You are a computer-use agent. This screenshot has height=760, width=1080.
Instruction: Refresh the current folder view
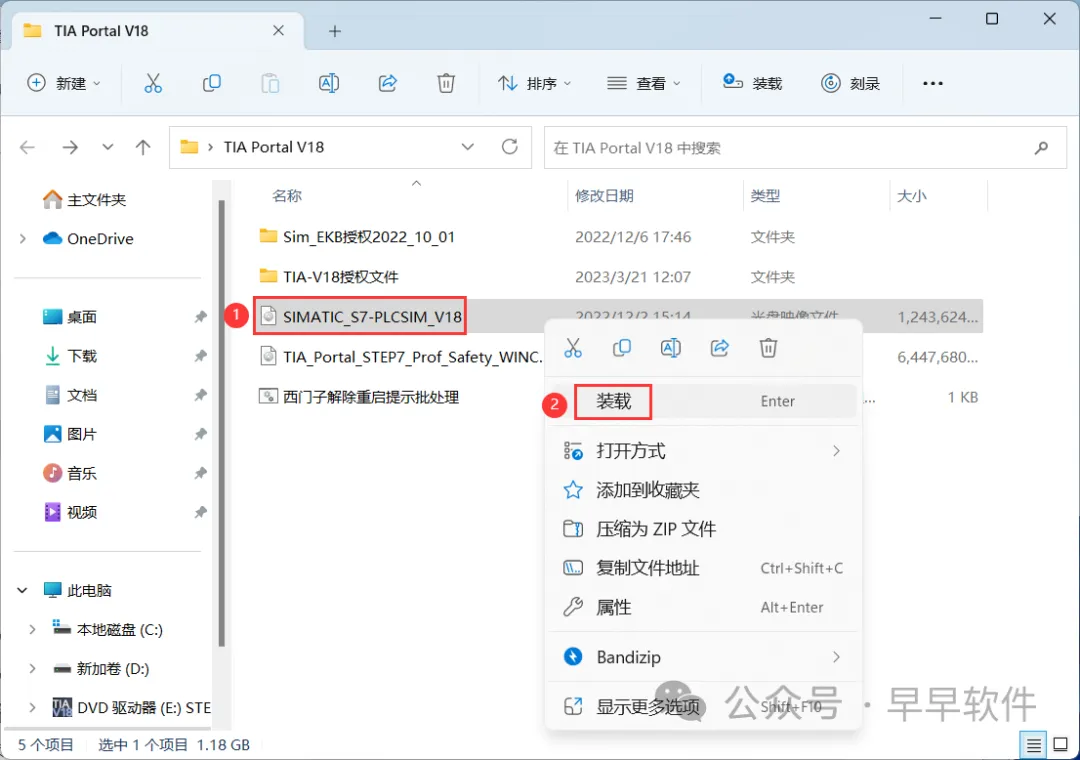click(510, 147)
